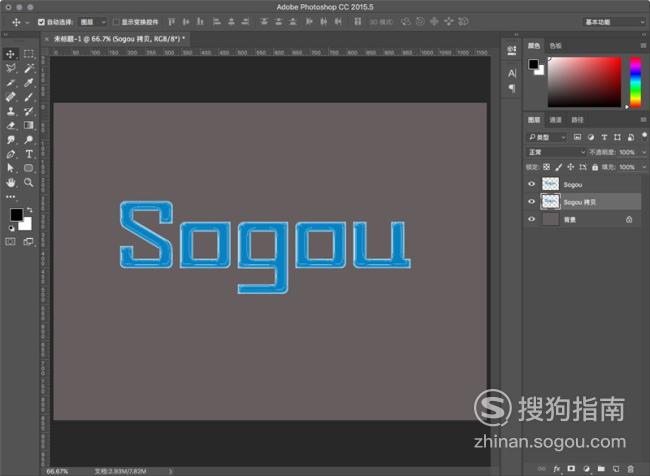Open the three-dots Edit Toolbar button

point(10,197)
